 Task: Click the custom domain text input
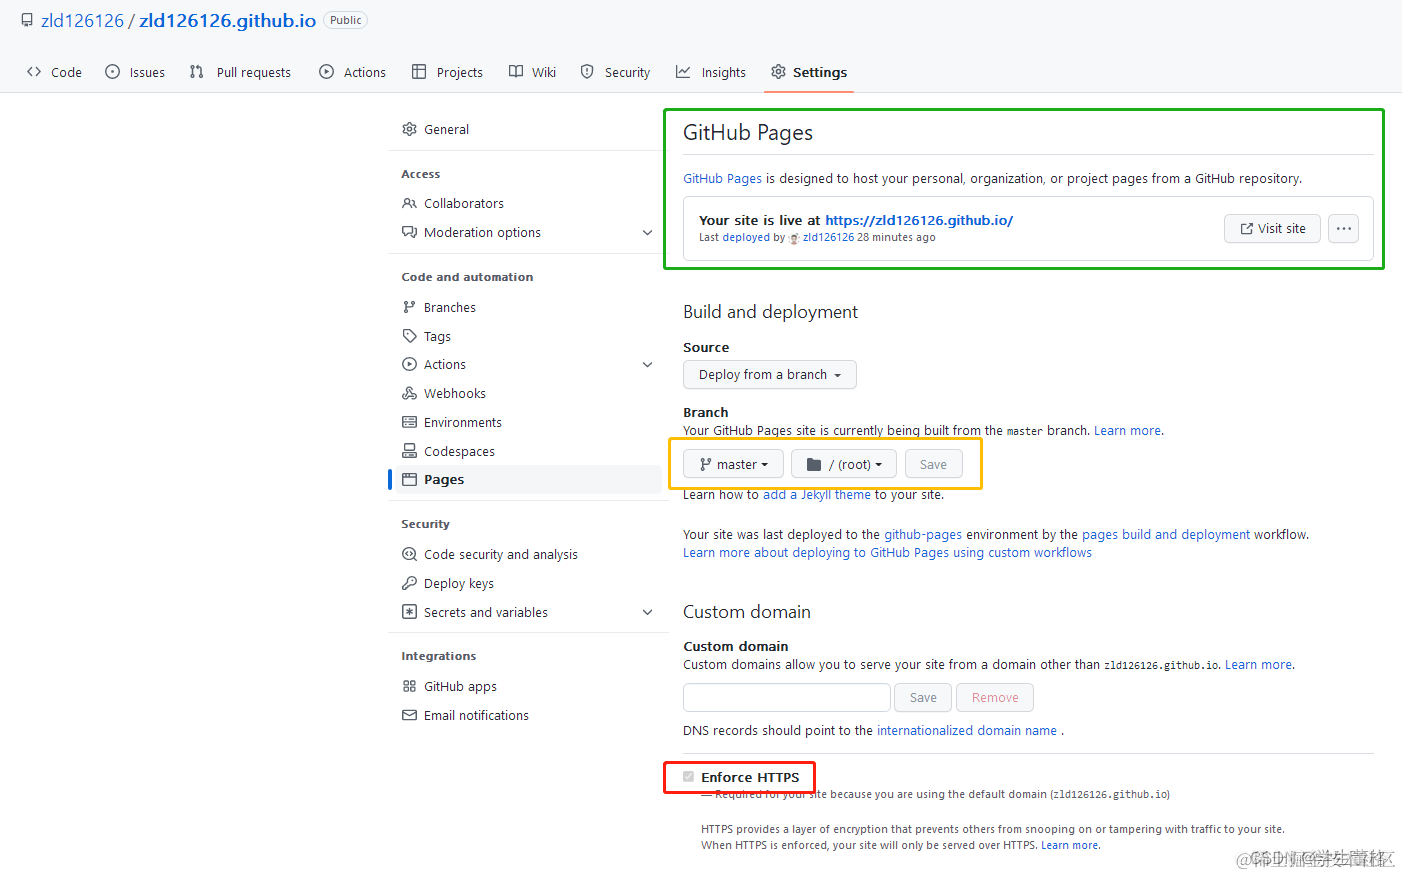point(787,697)
